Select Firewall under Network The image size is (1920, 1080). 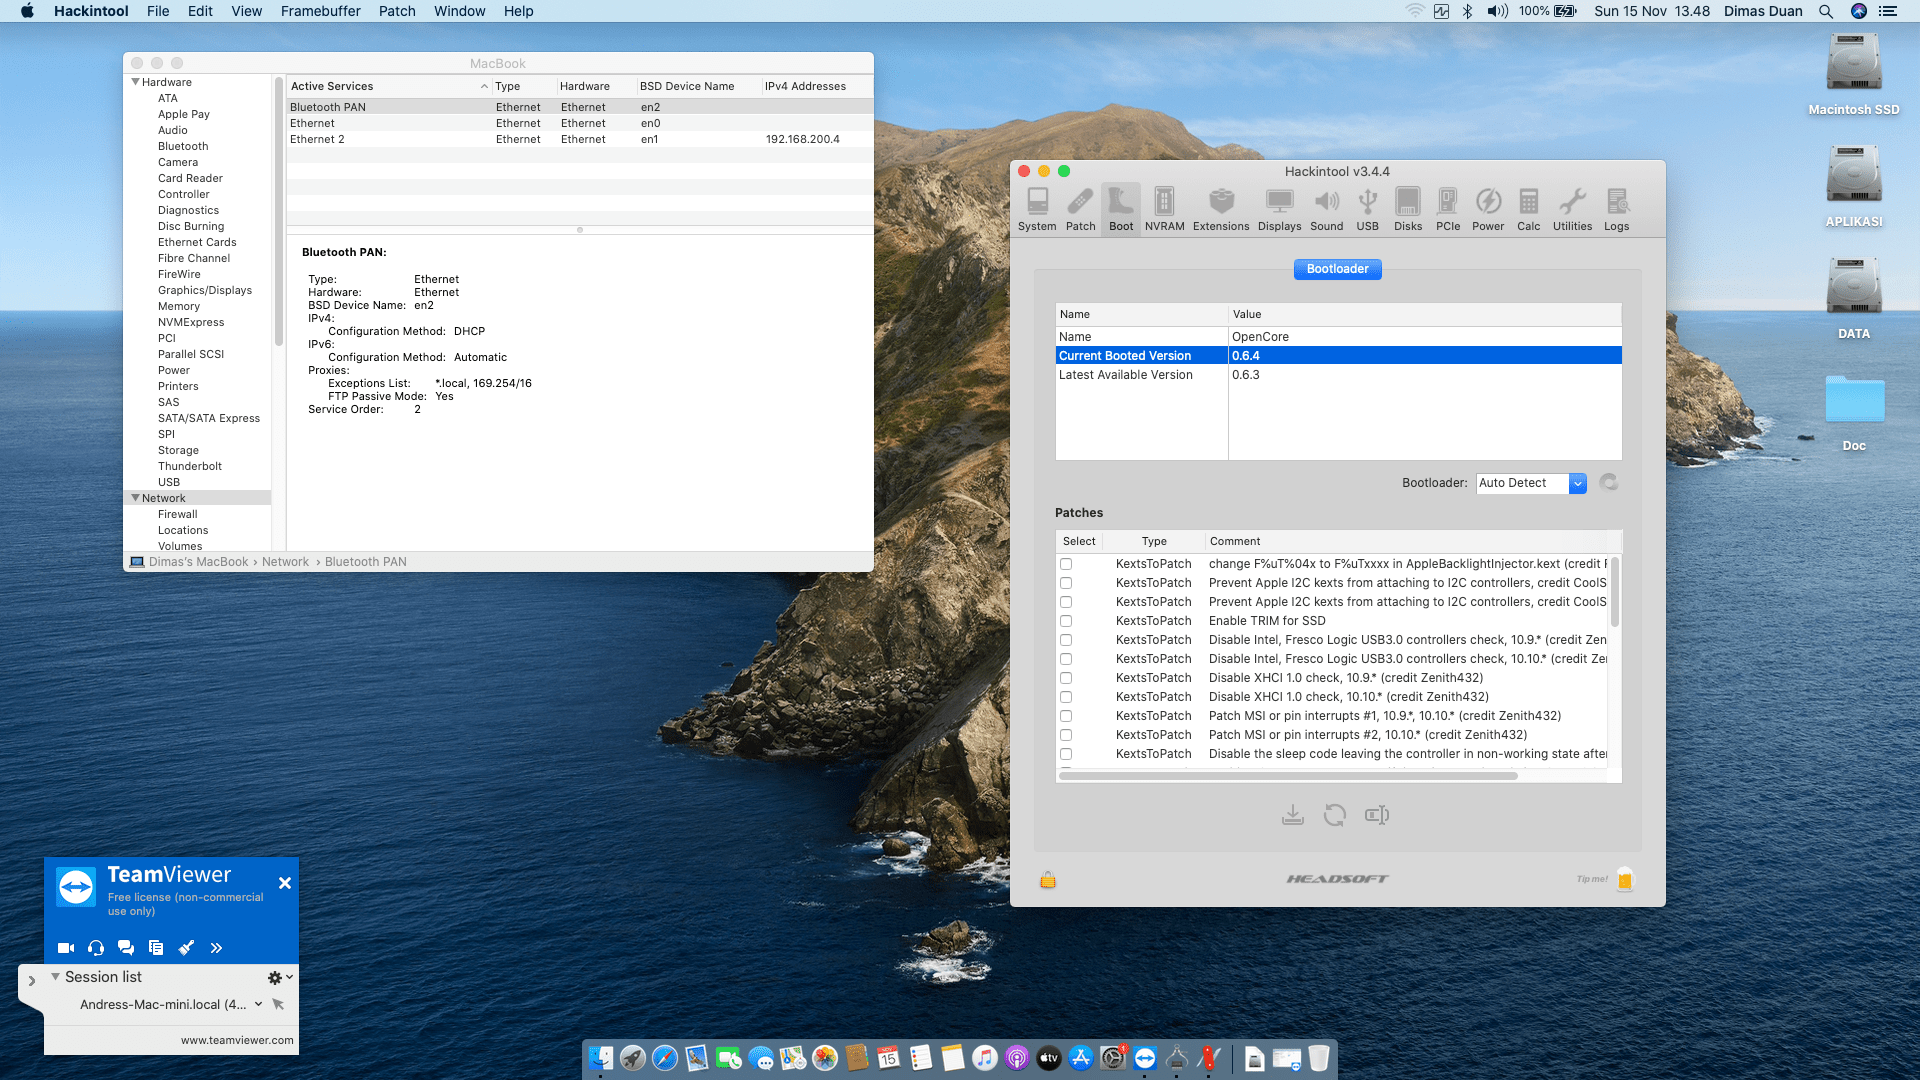177,514
